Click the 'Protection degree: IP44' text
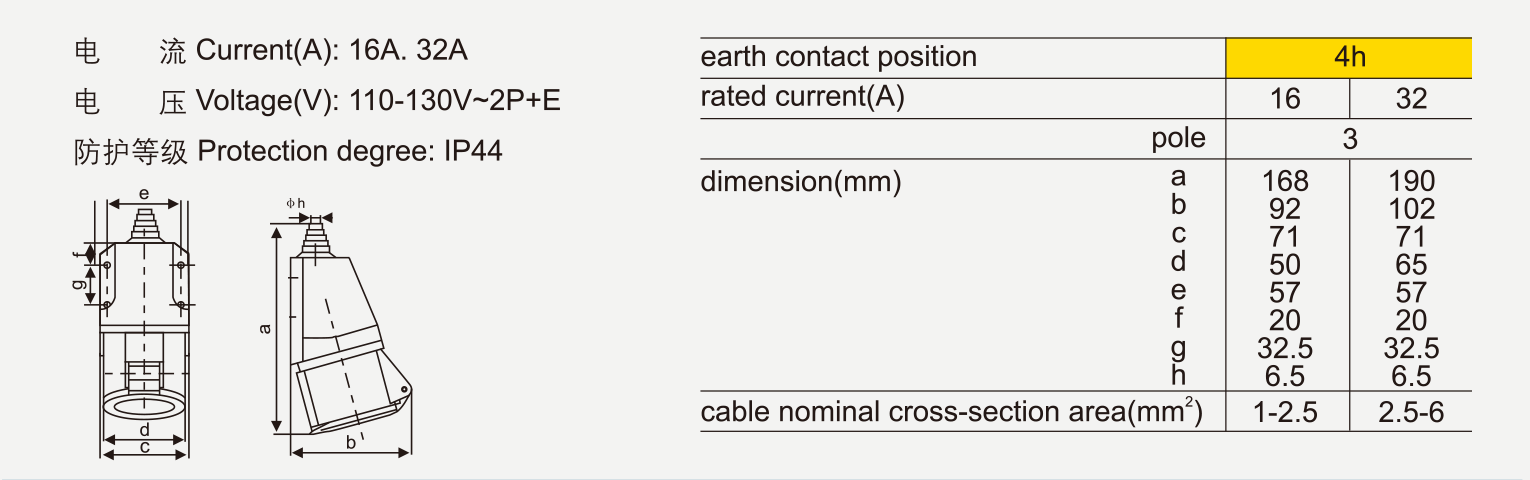1530x480 pixels. [350, 151]
